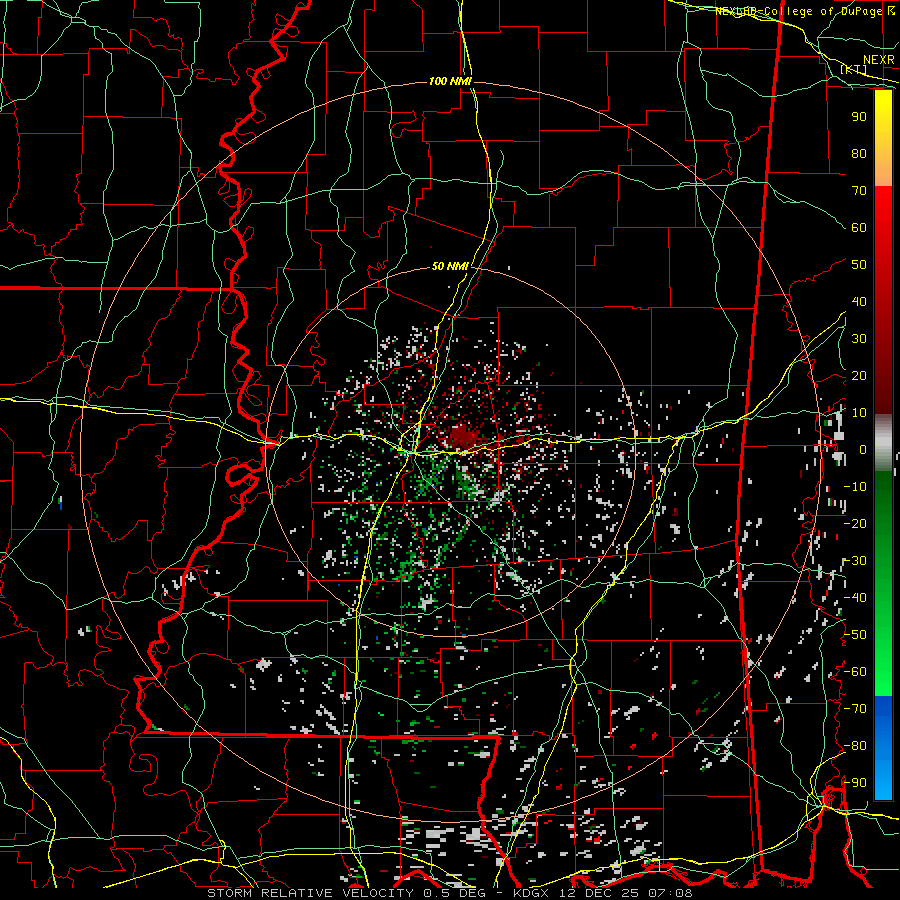The width and height of the screenshot is (900, 900).
Task: Click the -40 value on velocity scale
Action: pos(855,598)
